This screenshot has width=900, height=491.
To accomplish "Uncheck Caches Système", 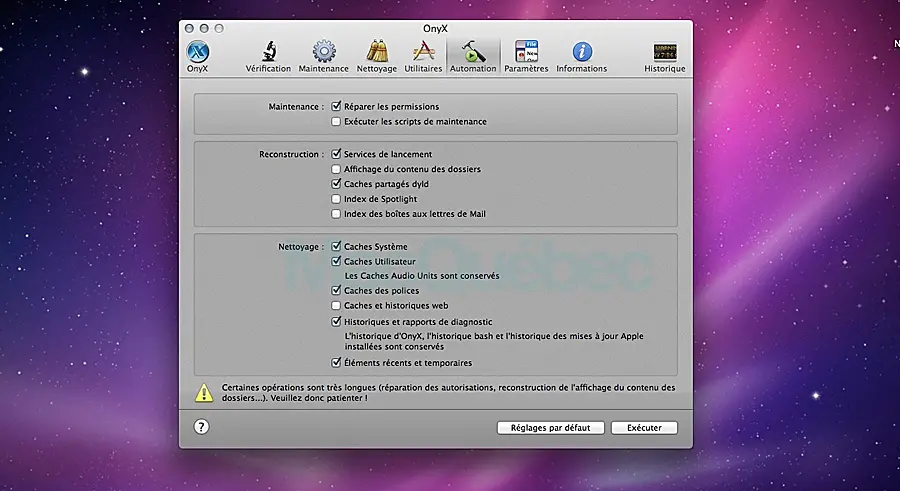I will (x=336, y=246).
